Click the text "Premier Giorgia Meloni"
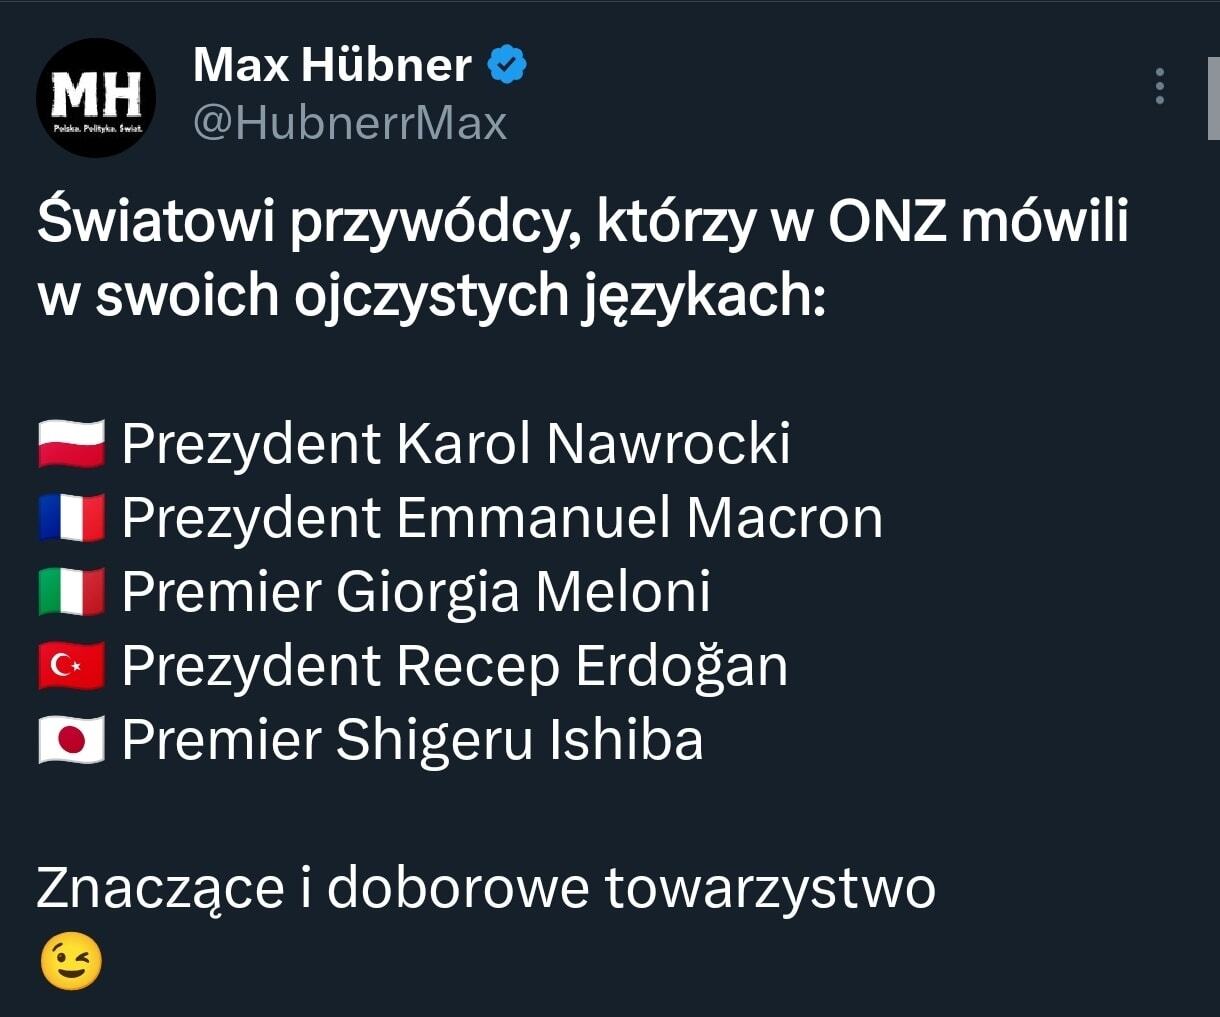 (416, 592)
